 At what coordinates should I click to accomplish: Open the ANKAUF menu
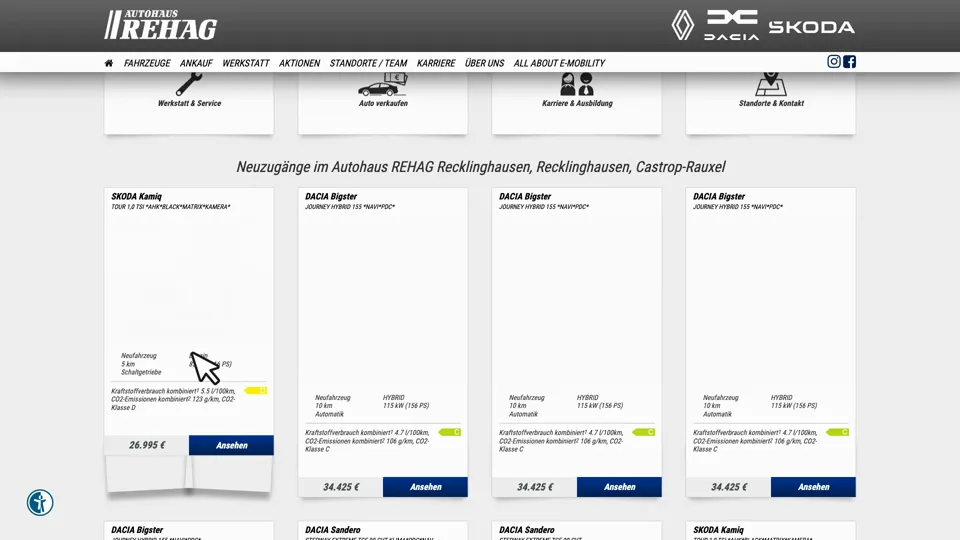pyautogui.click(x=196, y=63)
